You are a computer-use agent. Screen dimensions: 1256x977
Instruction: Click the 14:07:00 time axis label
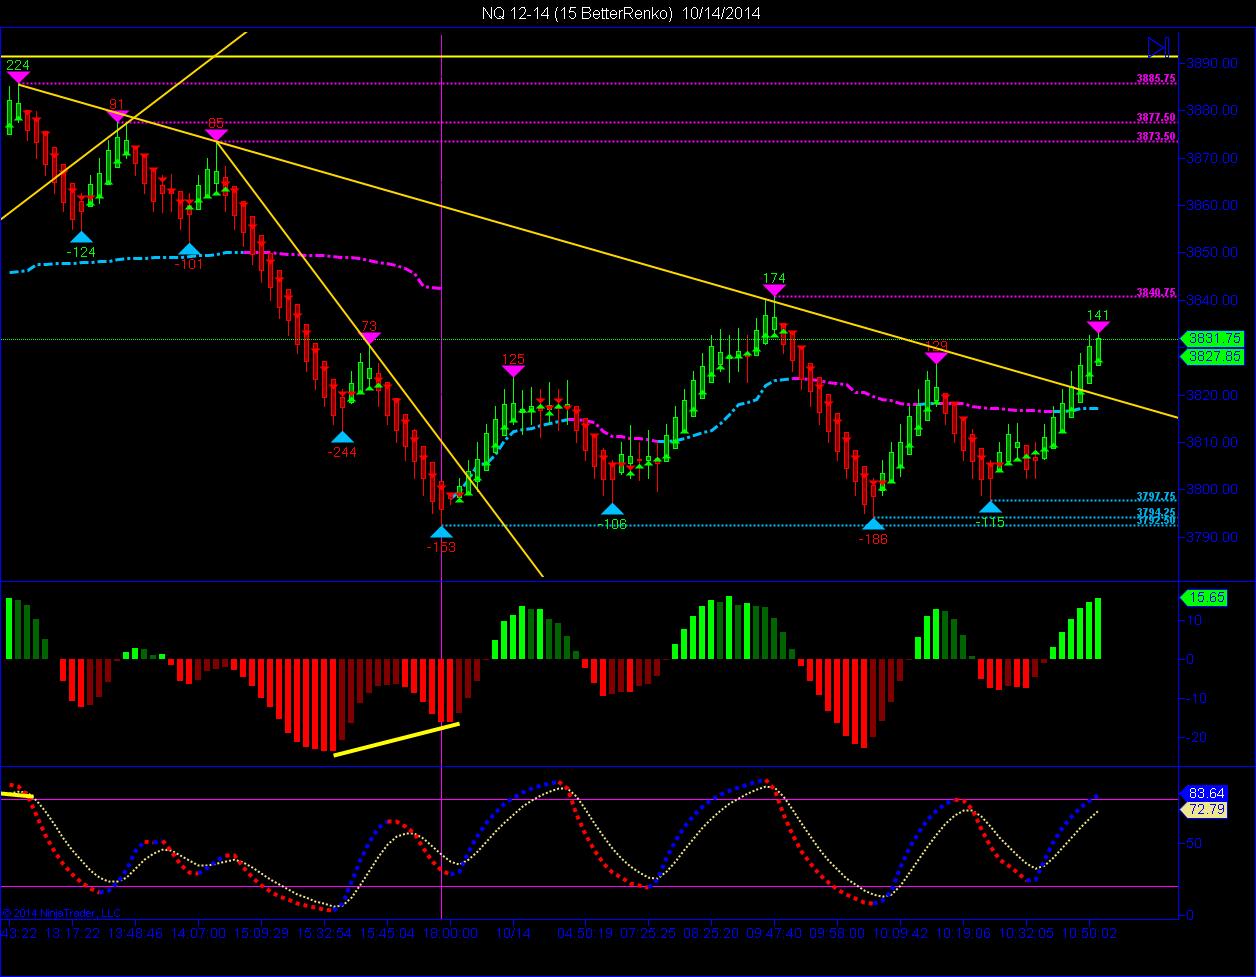pos(197,932)
